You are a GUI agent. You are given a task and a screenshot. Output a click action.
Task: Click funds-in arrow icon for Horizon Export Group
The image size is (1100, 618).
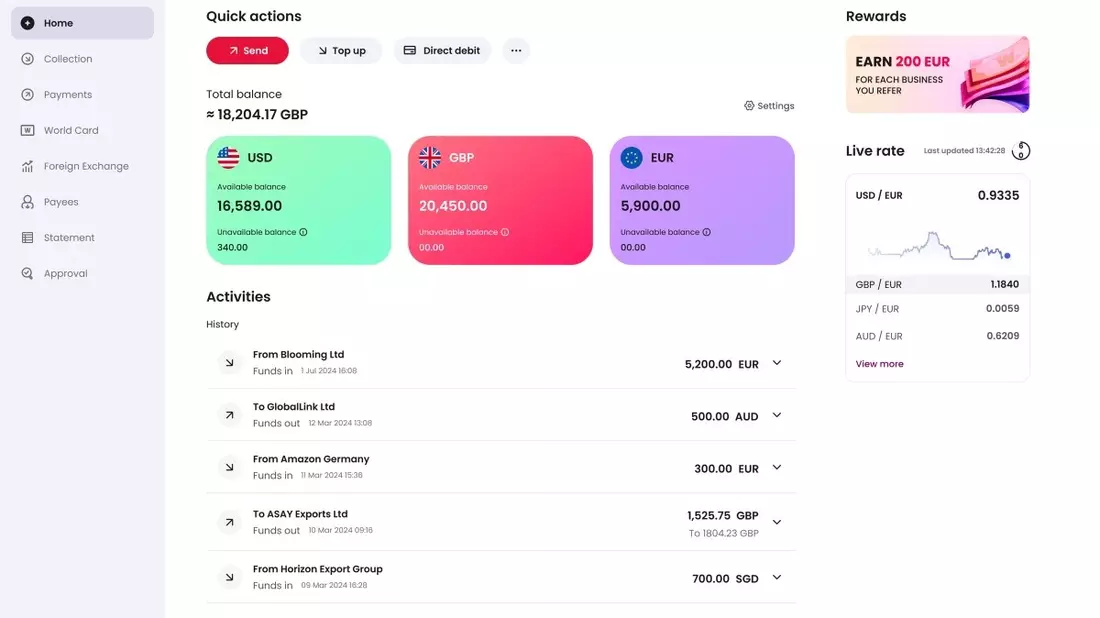(229, 577)
